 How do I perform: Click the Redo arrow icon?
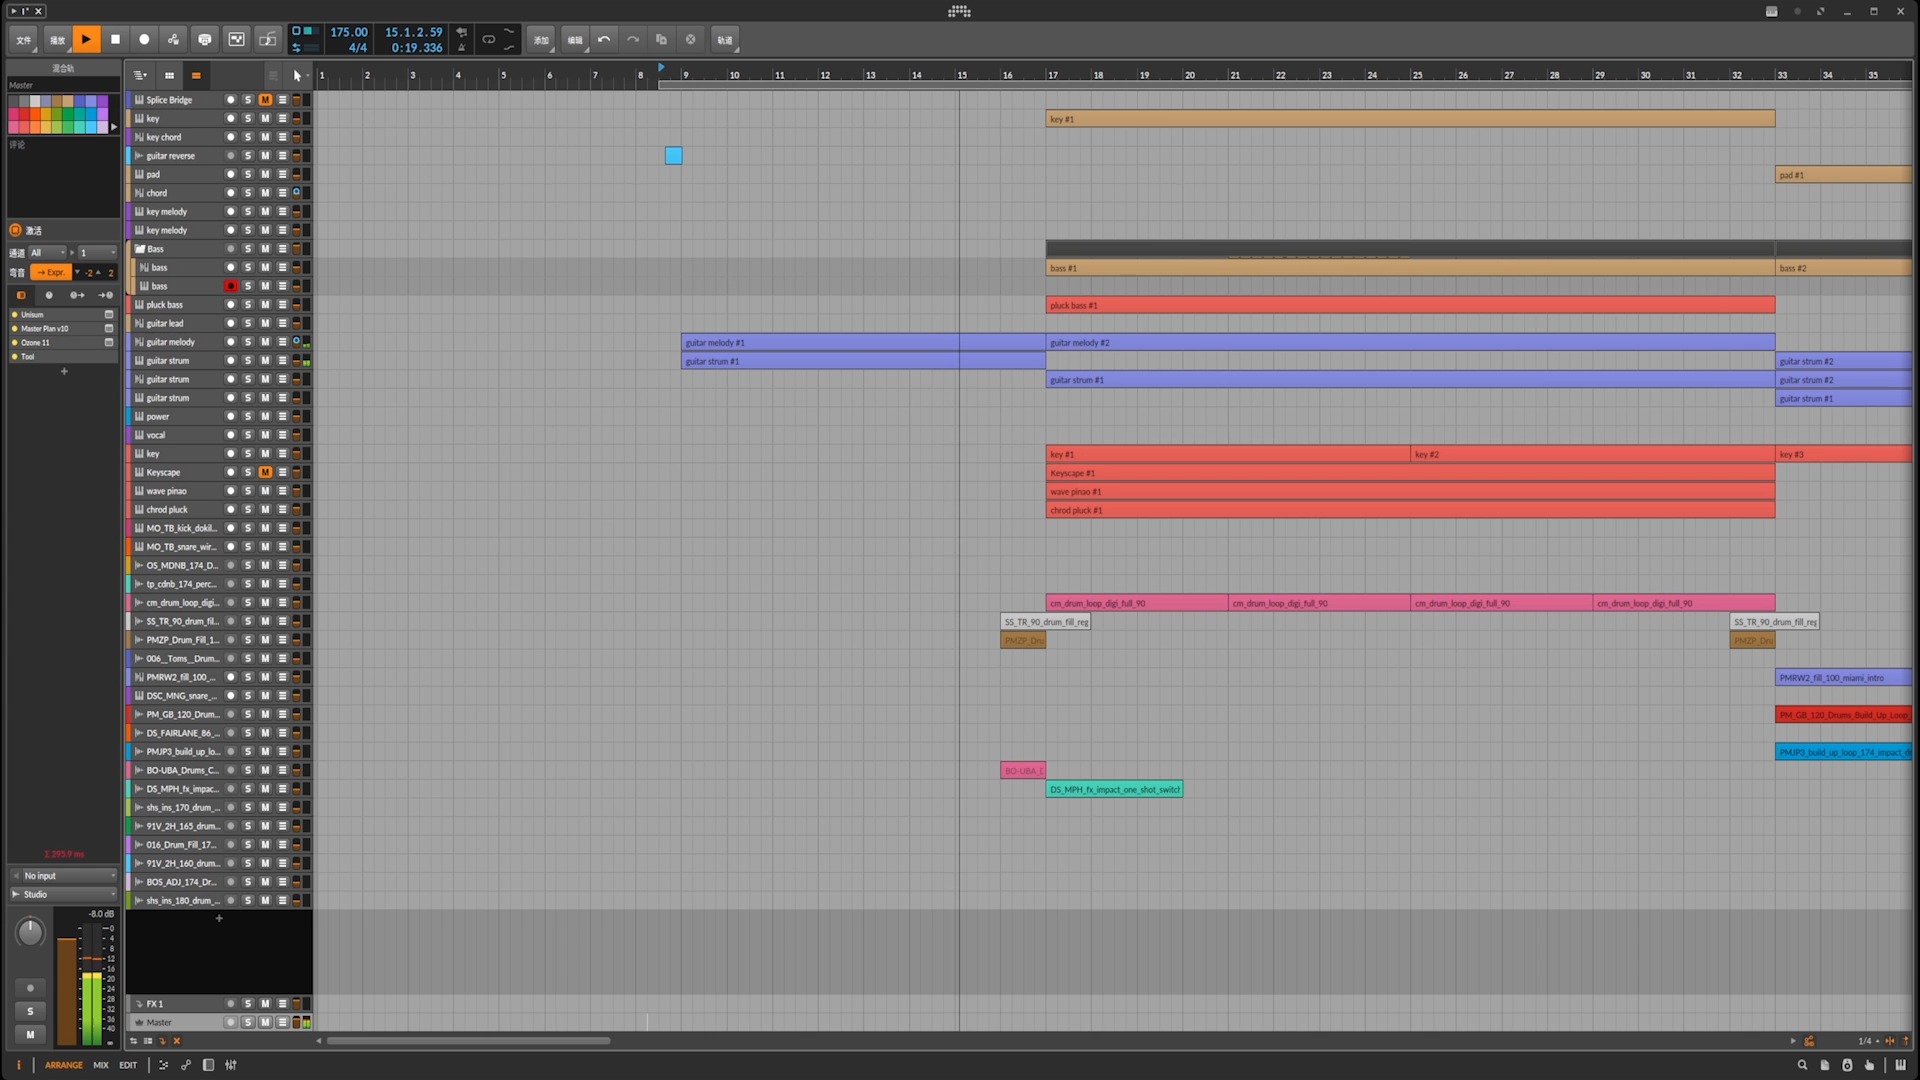pyautogui.click(x=633, y=40)
